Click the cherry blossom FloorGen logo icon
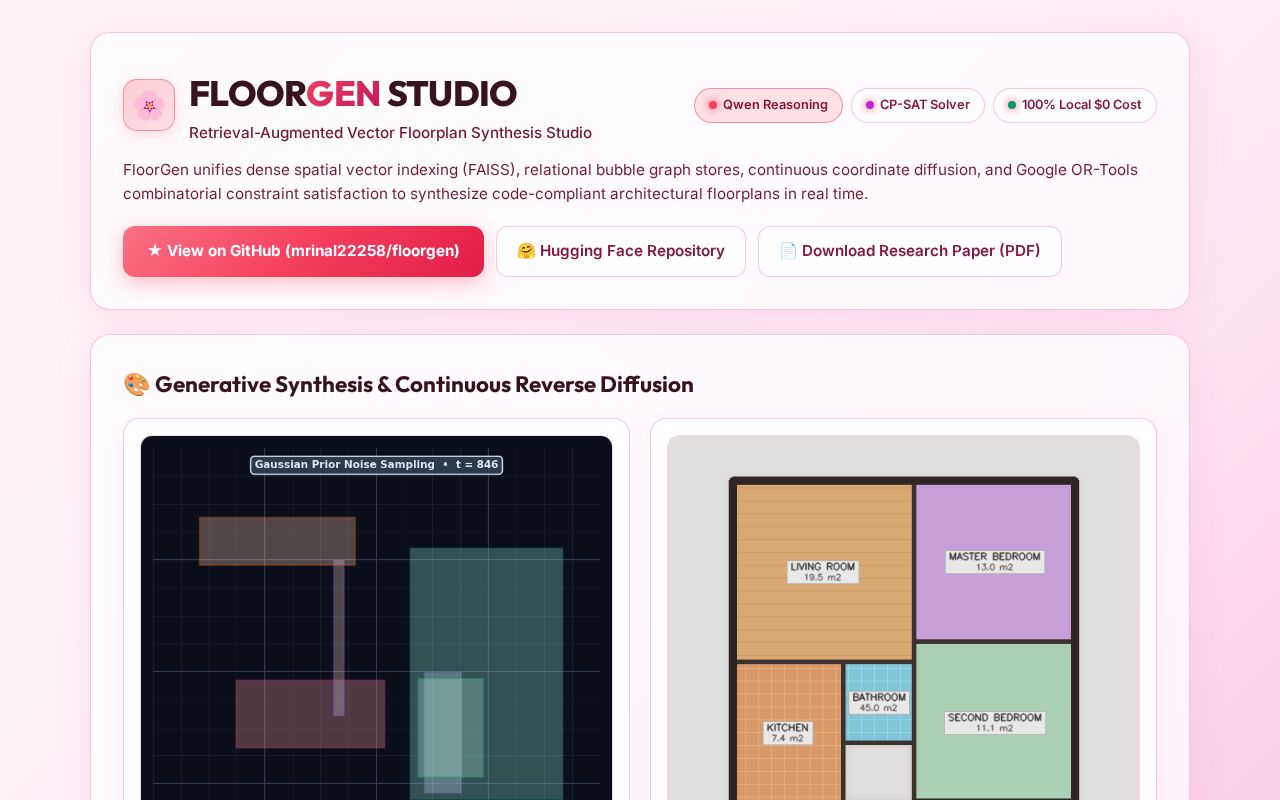This screenshot has width=1280, height=800. click(149, 105)
